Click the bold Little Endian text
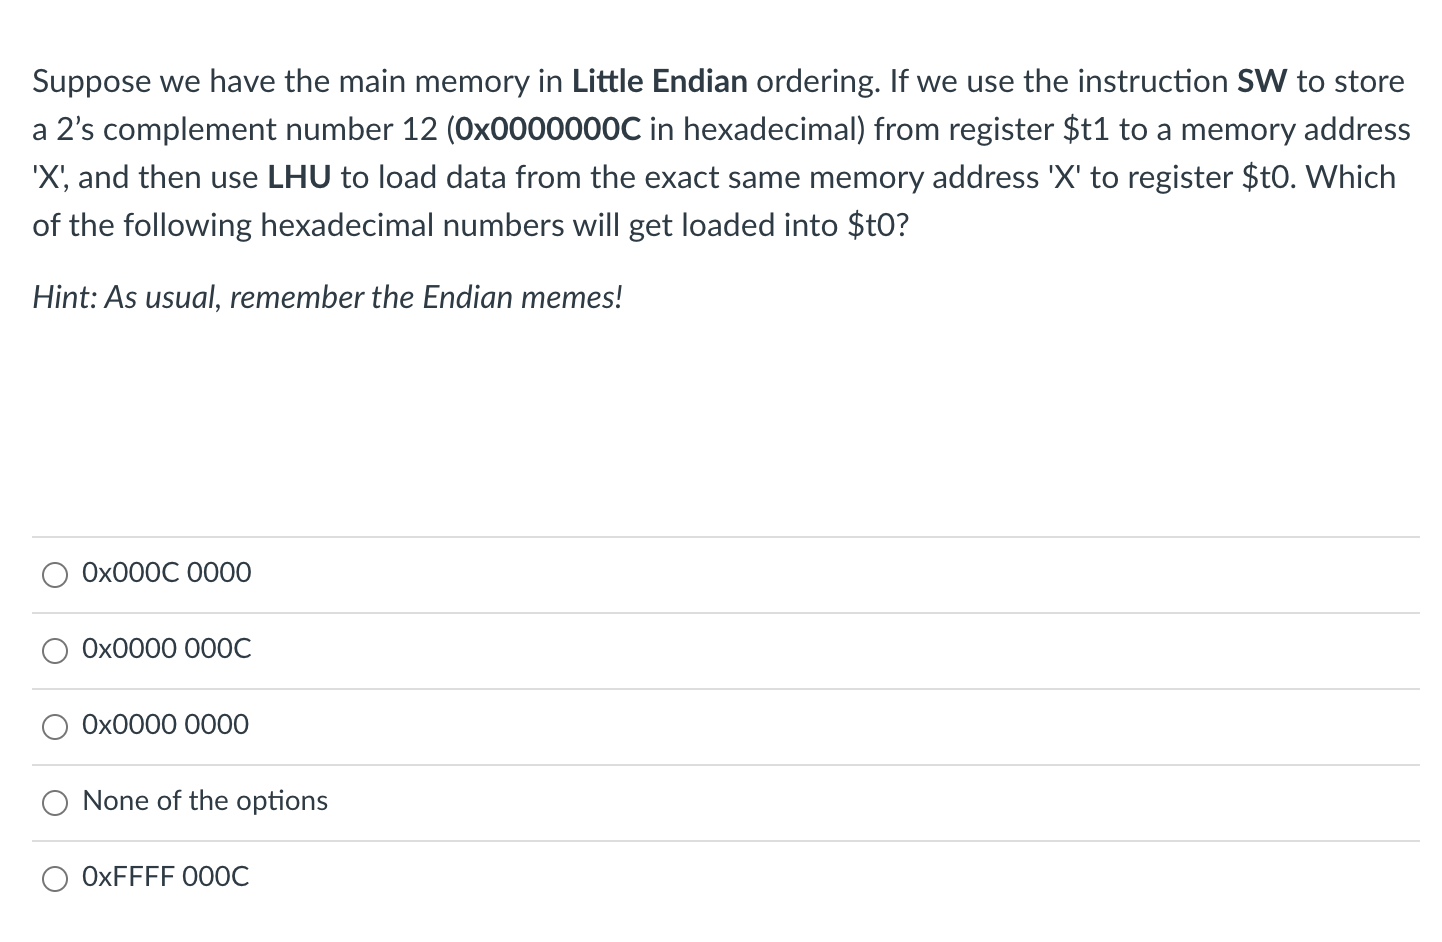 (660, 81)
